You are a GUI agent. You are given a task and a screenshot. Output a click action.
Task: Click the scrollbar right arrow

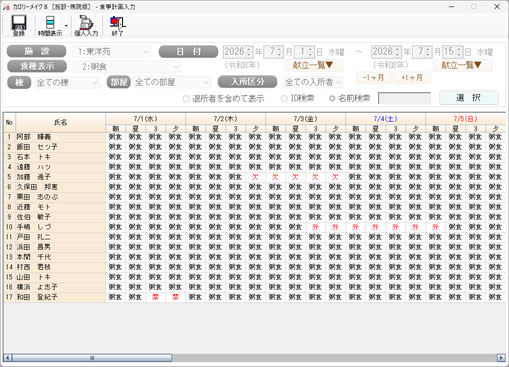501,358
